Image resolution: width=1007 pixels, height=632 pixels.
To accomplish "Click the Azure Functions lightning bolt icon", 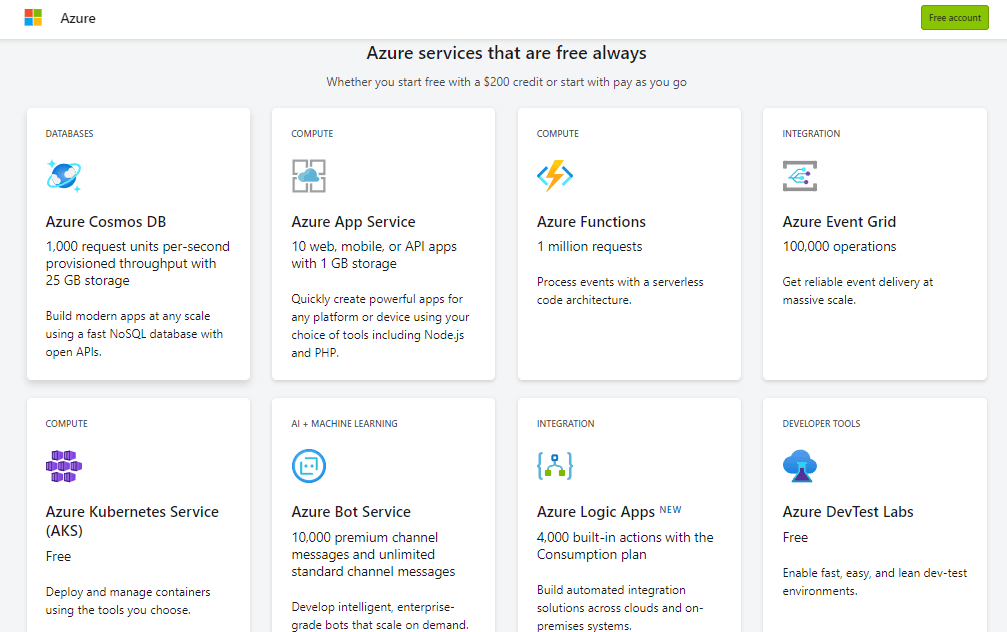I will [555, 175].
